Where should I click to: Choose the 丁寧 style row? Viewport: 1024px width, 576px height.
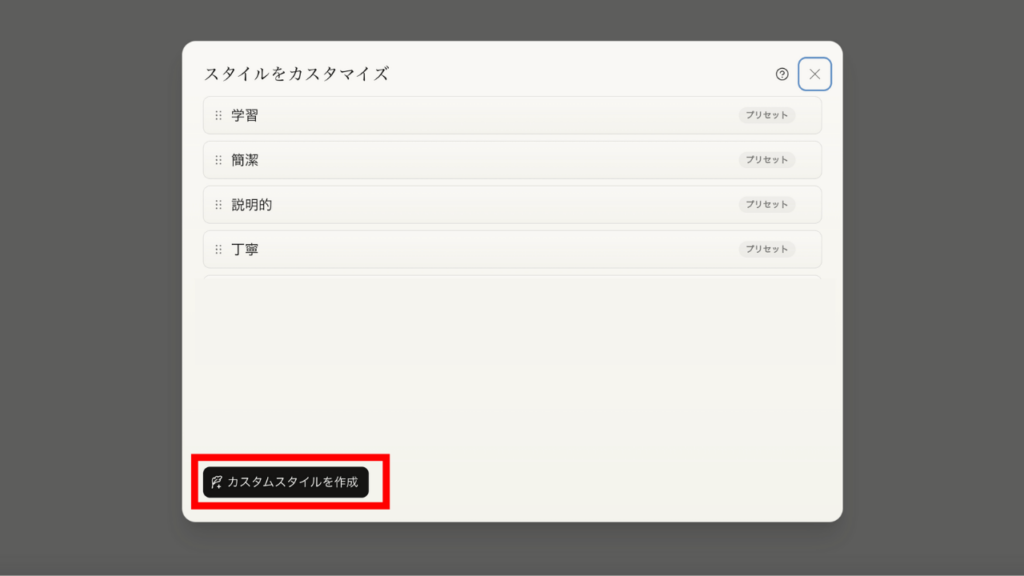pyautogui.click(x=512, y=249)
